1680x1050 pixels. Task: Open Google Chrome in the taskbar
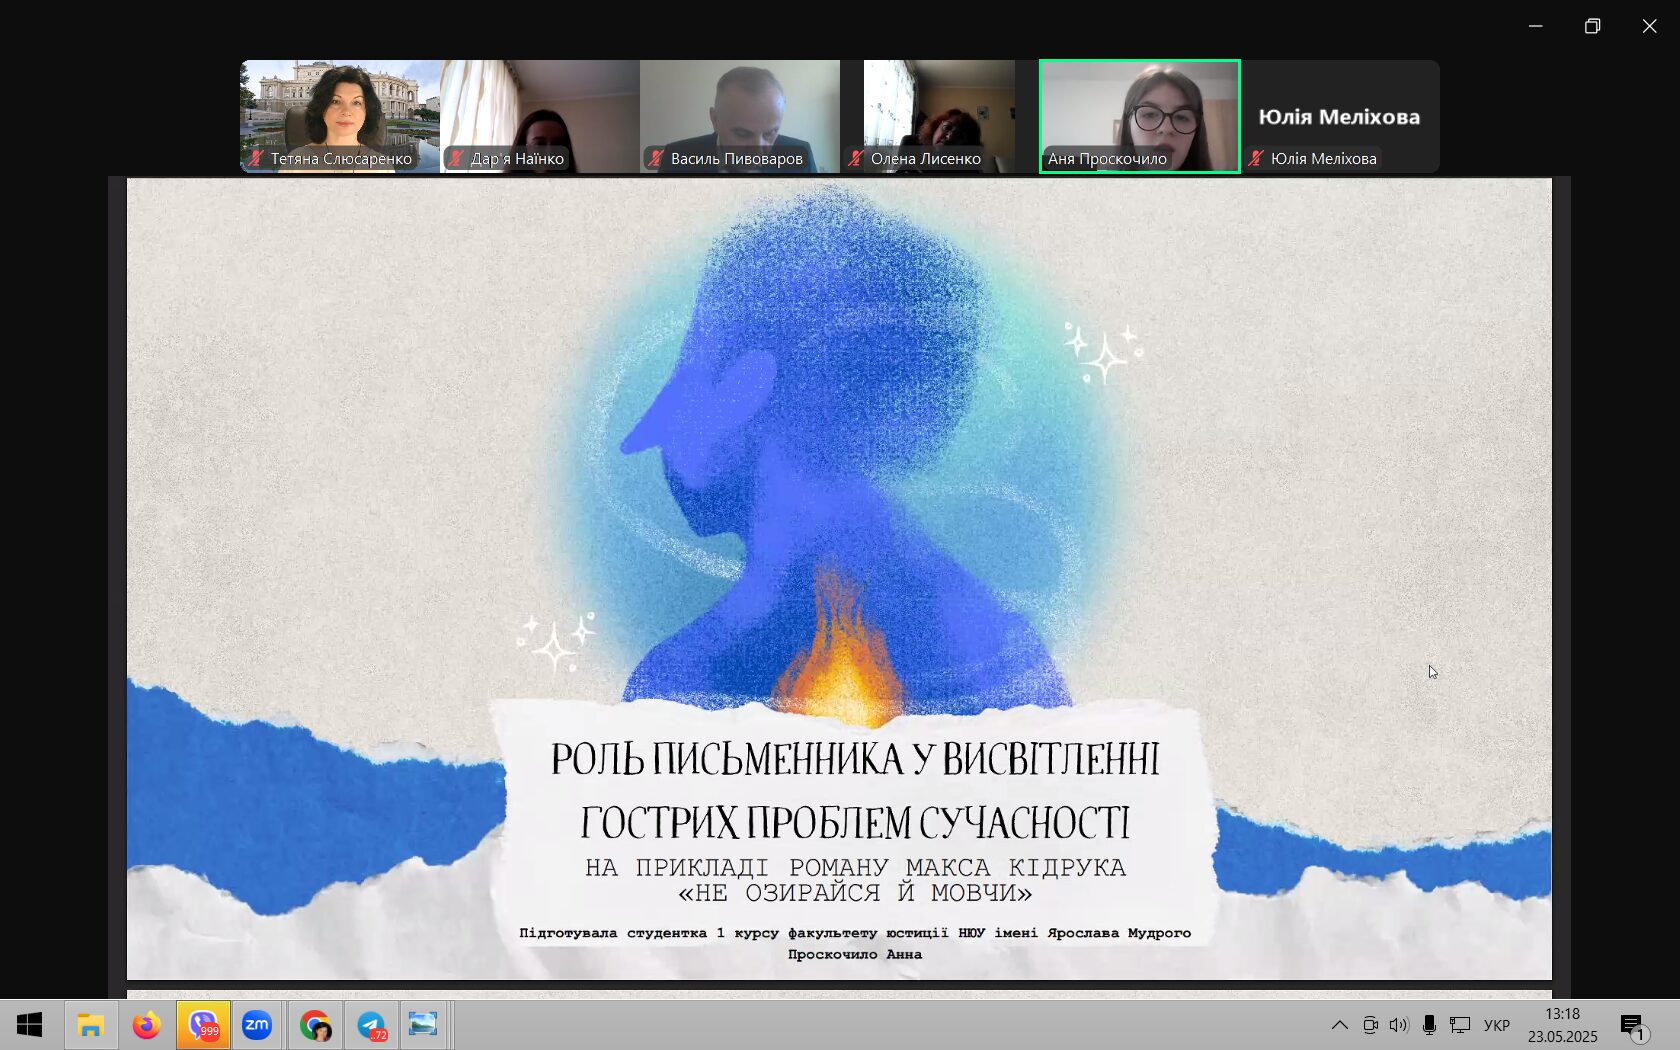point(316,1025)
